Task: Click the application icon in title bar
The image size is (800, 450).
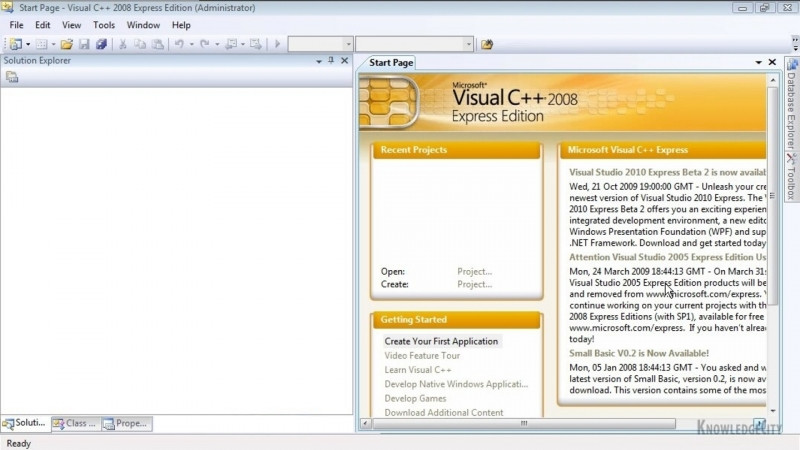Action: (x=7, y=7)
